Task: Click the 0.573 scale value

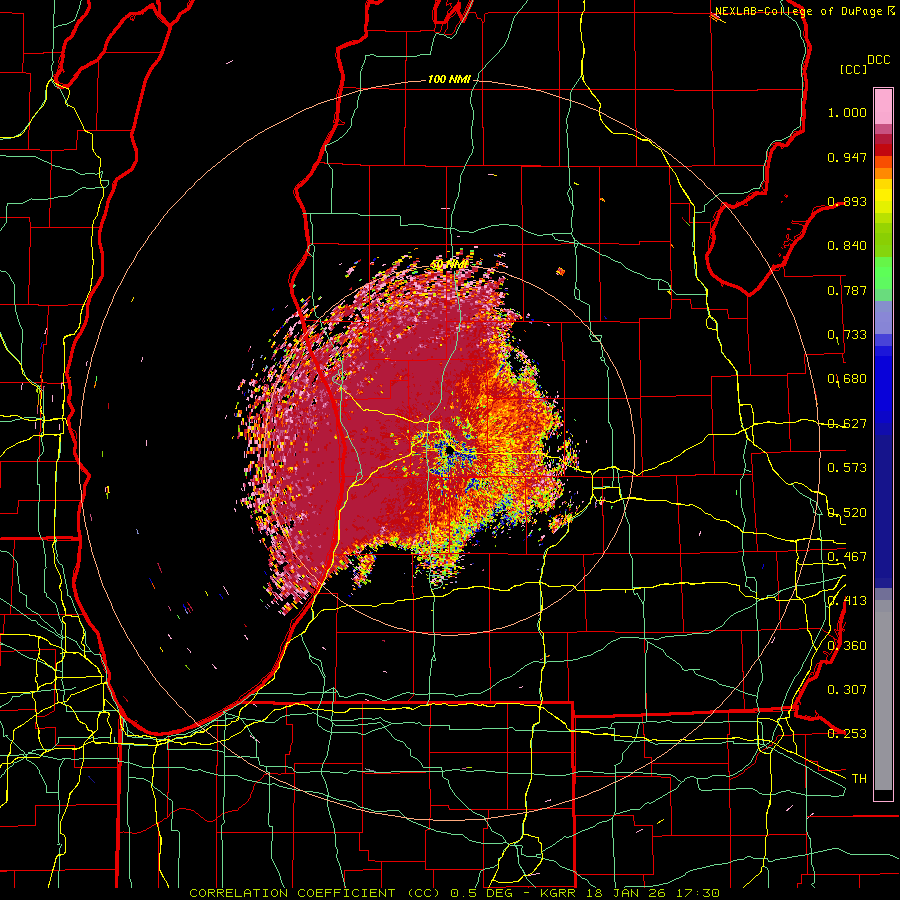Action: pyautogui.click(x=847, y=468)
